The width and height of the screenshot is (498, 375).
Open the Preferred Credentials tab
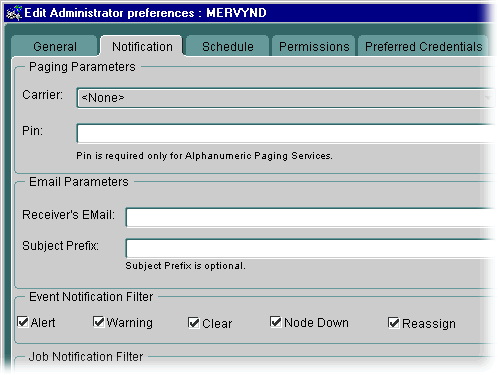[x=423, y=46]
